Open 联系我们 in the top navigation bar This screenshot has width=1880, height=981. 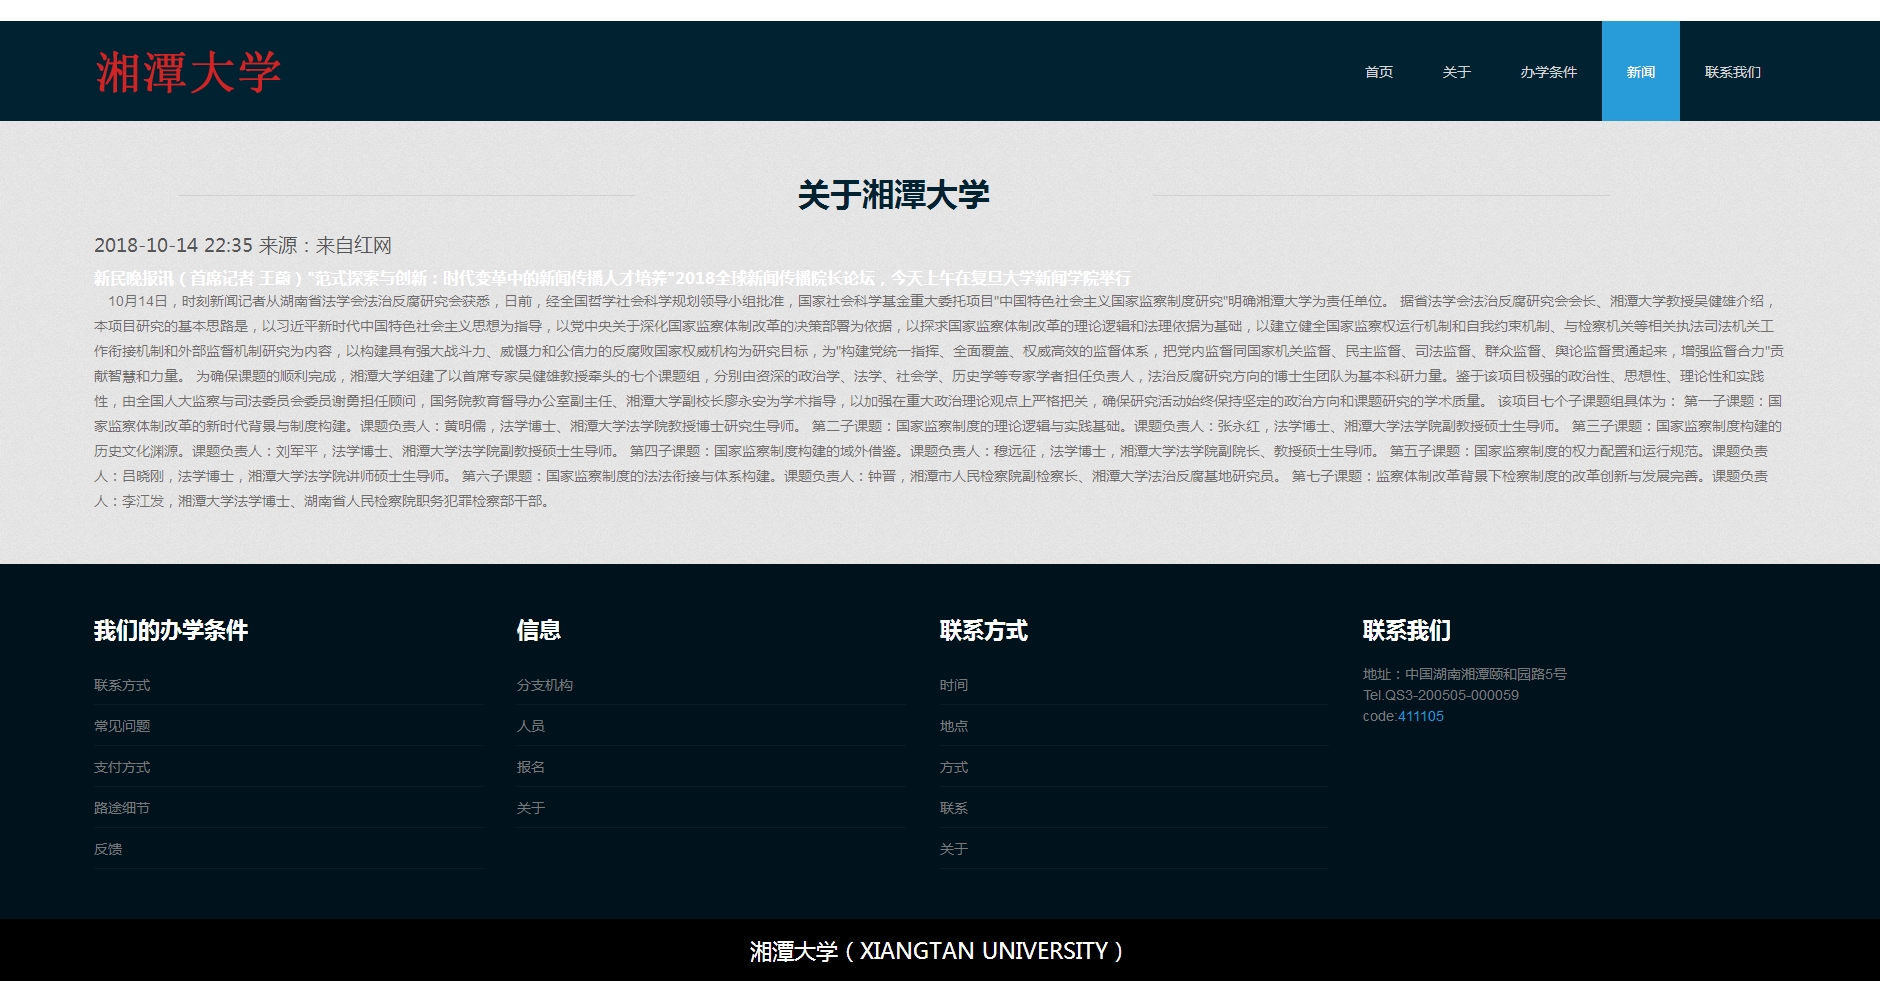[x=1732, y=72]
